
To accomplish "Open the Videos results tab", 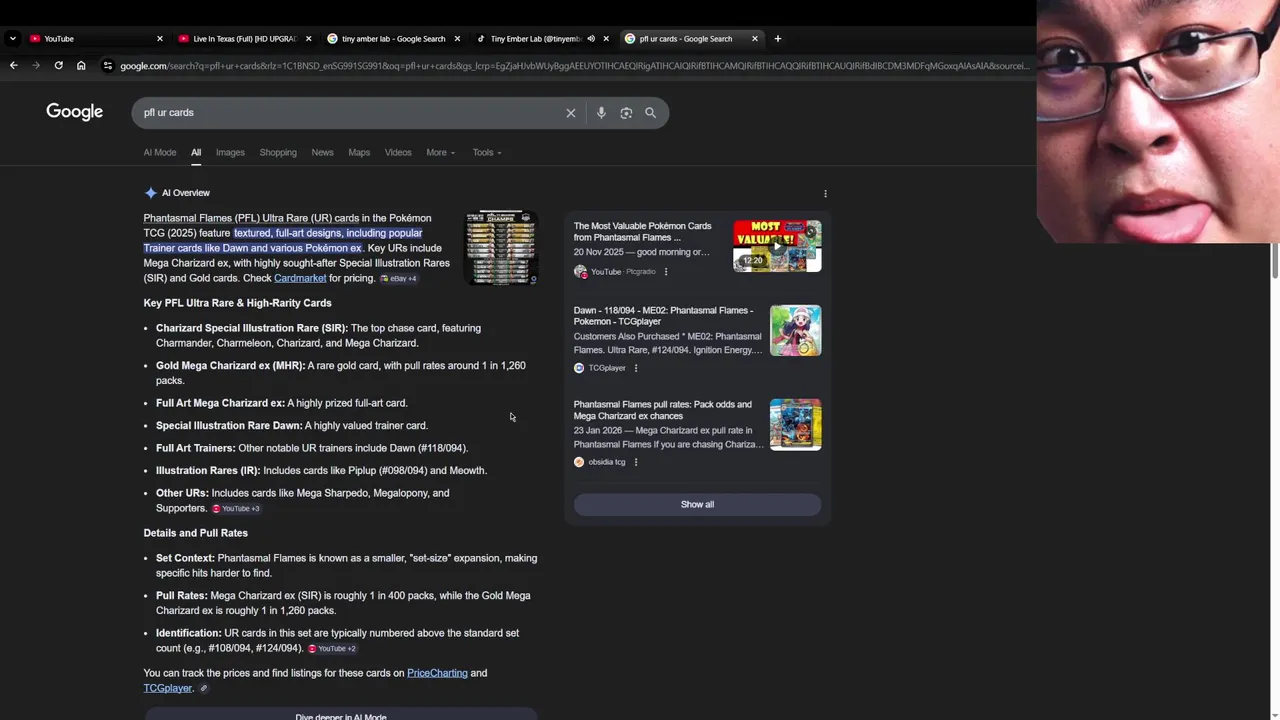I will pos(398,153).
